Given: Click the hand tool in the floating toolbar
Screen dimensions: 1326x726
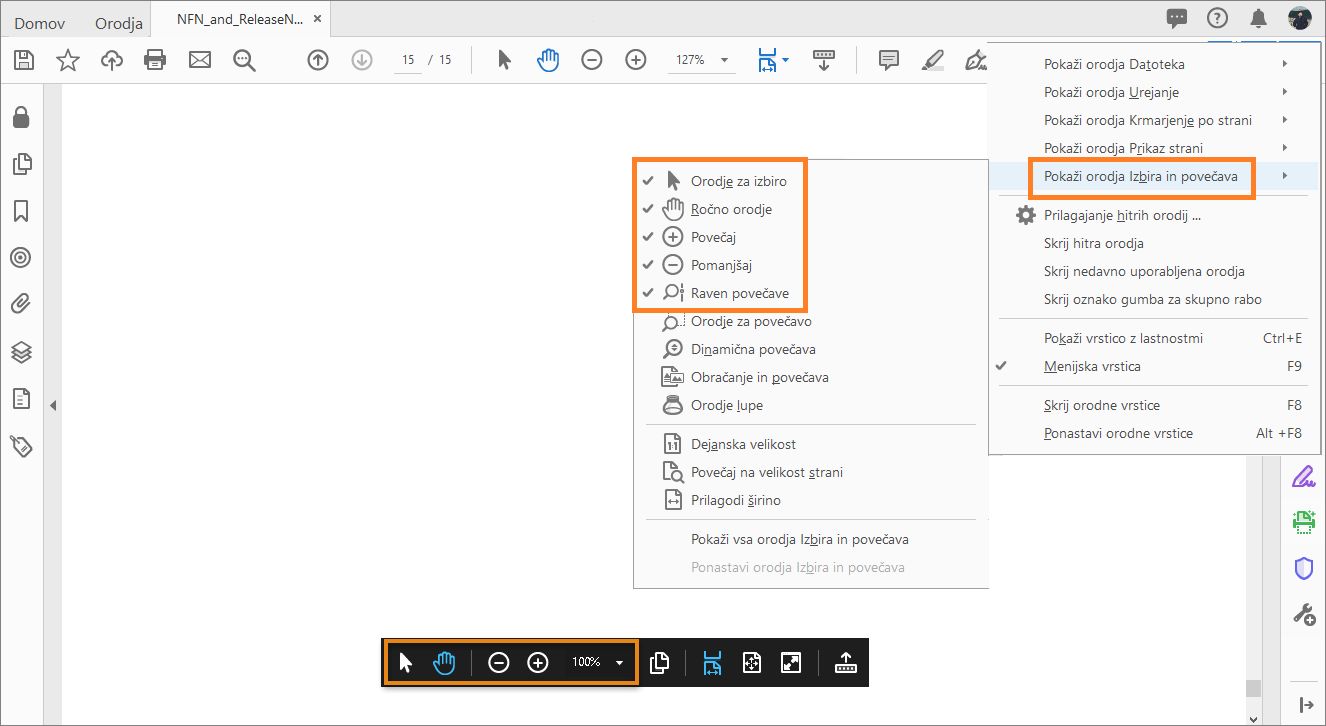Looking at the screenshot, I should 445,662.
